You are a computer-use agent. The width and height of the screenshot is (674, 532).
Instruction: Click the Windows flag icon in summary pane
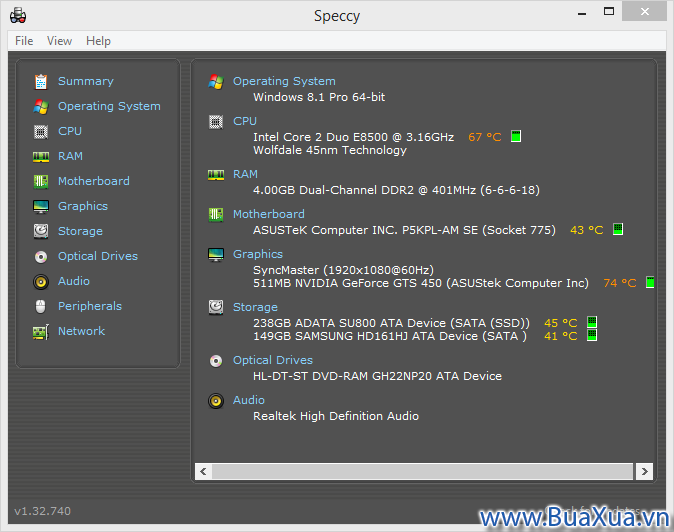pyautogui.click(x=216, y=82)
